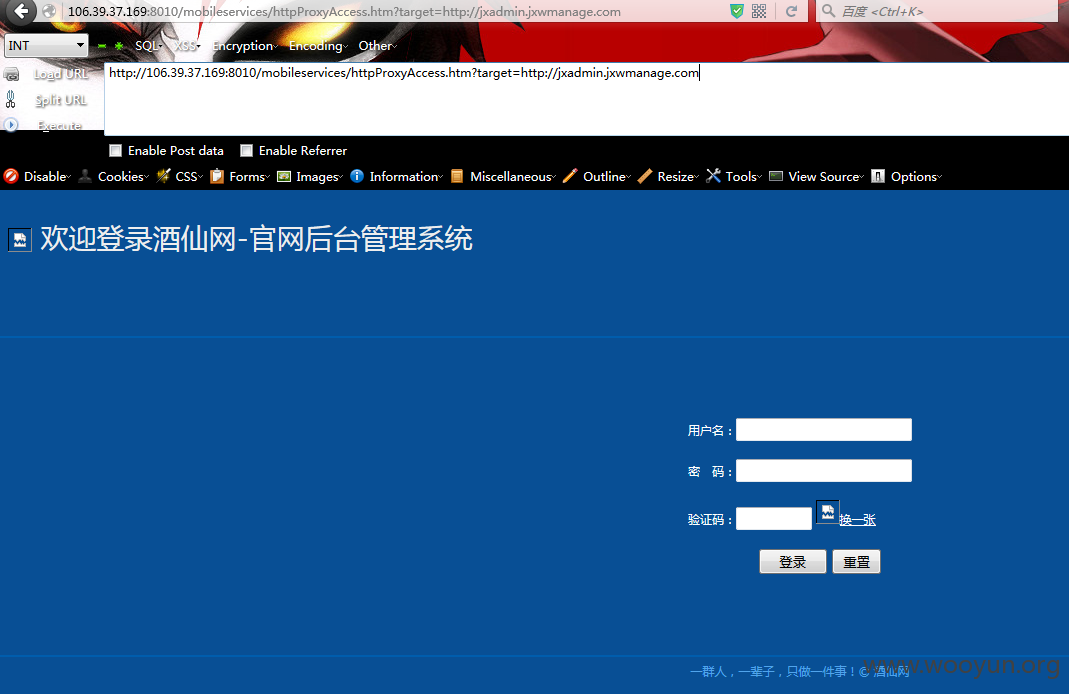Click the HackBar green asterisk icon
This screenshot has width=1069, height=694.
(x=119, y=46)
